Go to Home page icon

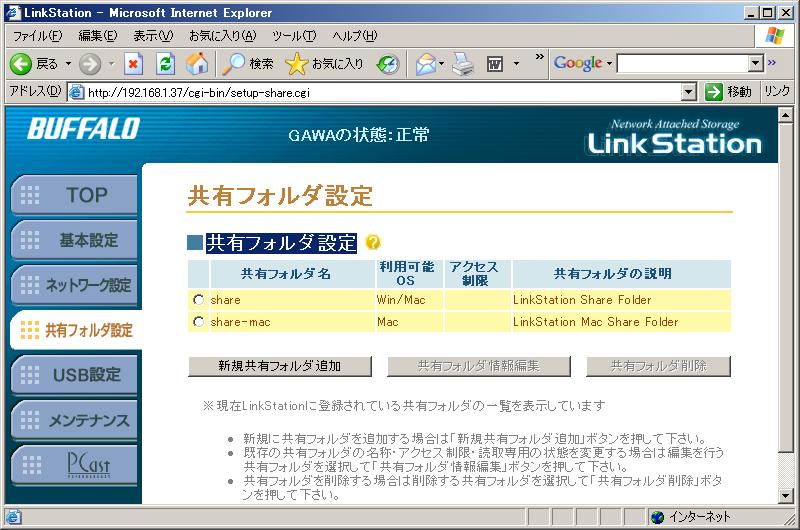tap(197, 64)
